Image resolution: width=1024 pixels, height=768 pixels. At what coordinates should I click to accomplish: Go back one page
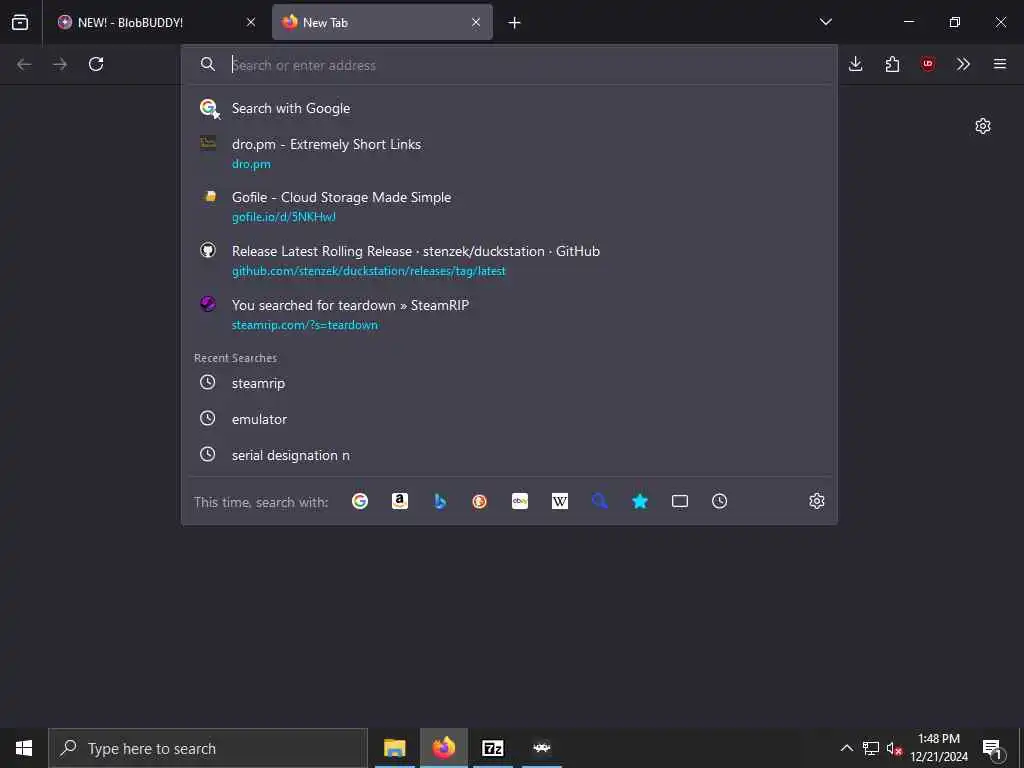click(x=24, y=64)
